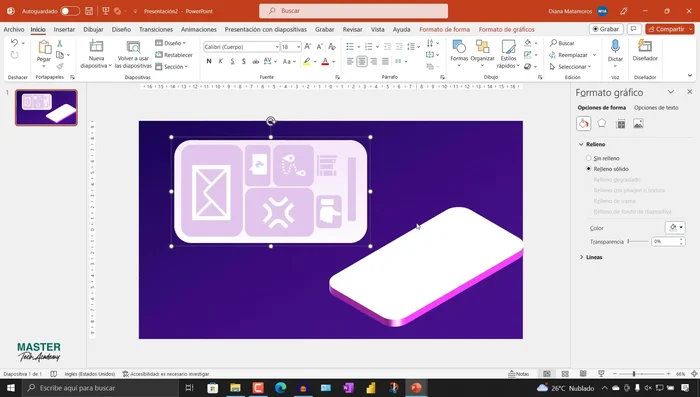The width and height of the screenshot is (700, 397).
Task: Click the Cut scissors icon
Action: tap(60, 43)
